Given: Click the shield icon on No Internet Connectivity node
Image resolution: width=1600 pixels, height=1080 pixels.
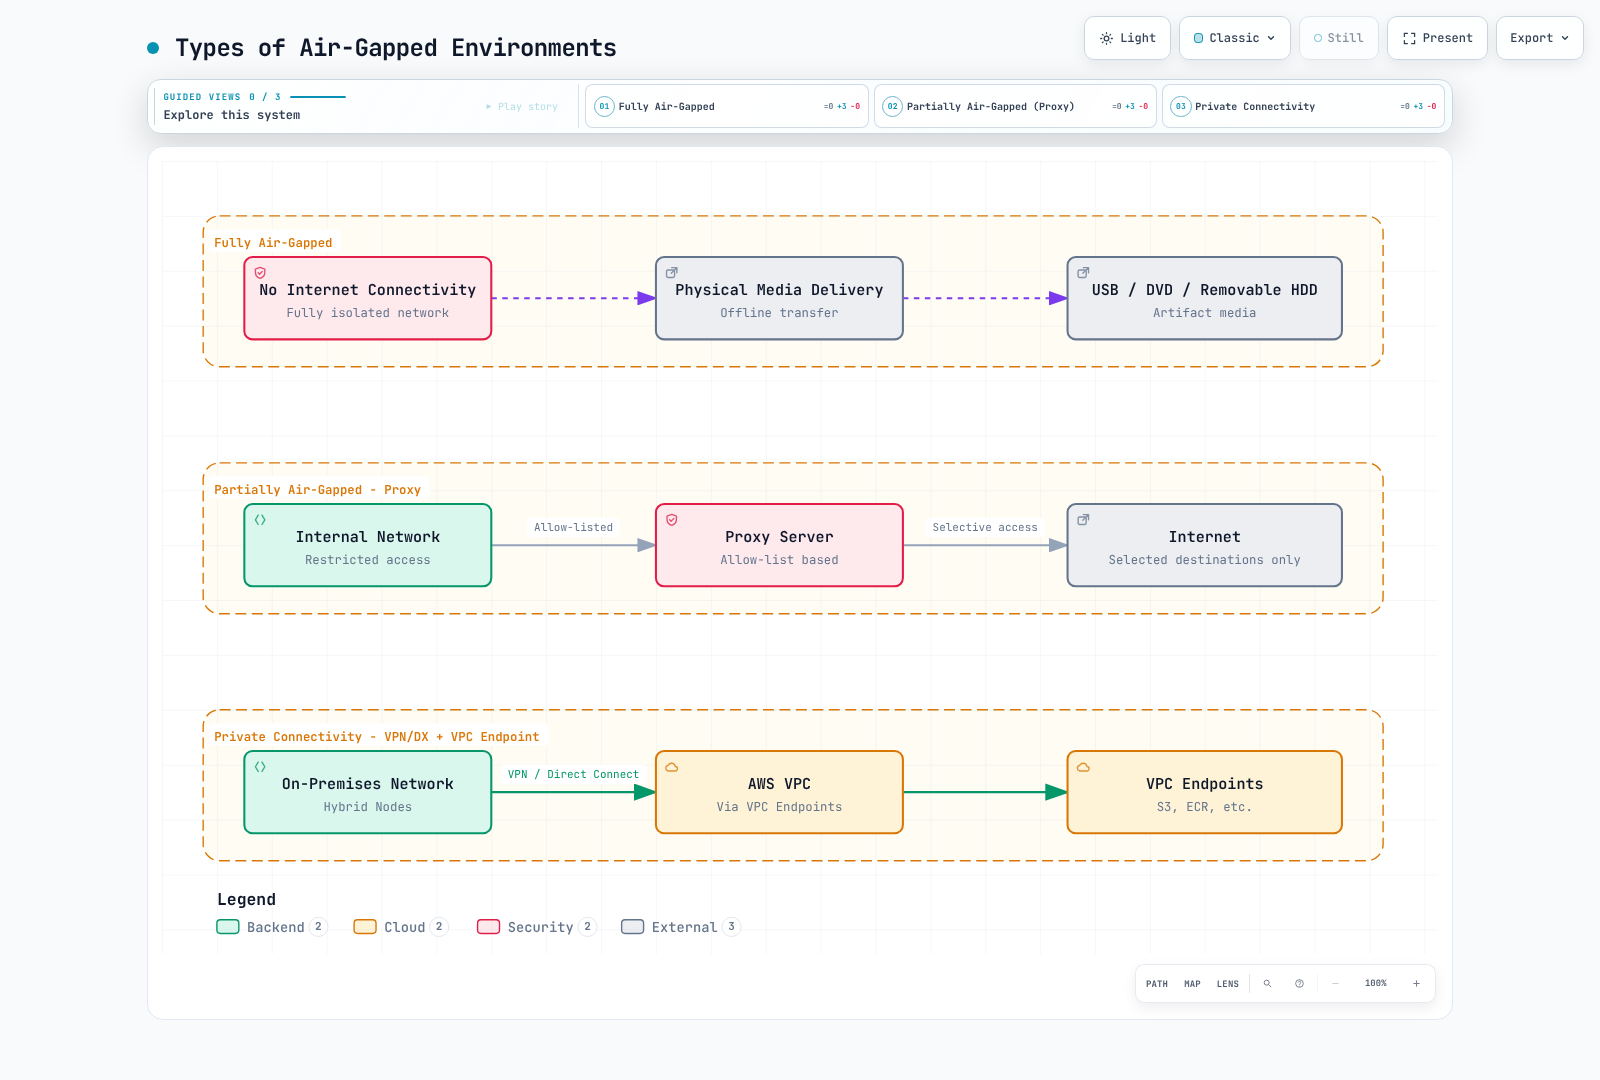Looking at the screenshot, I should (x=260, y=273).
